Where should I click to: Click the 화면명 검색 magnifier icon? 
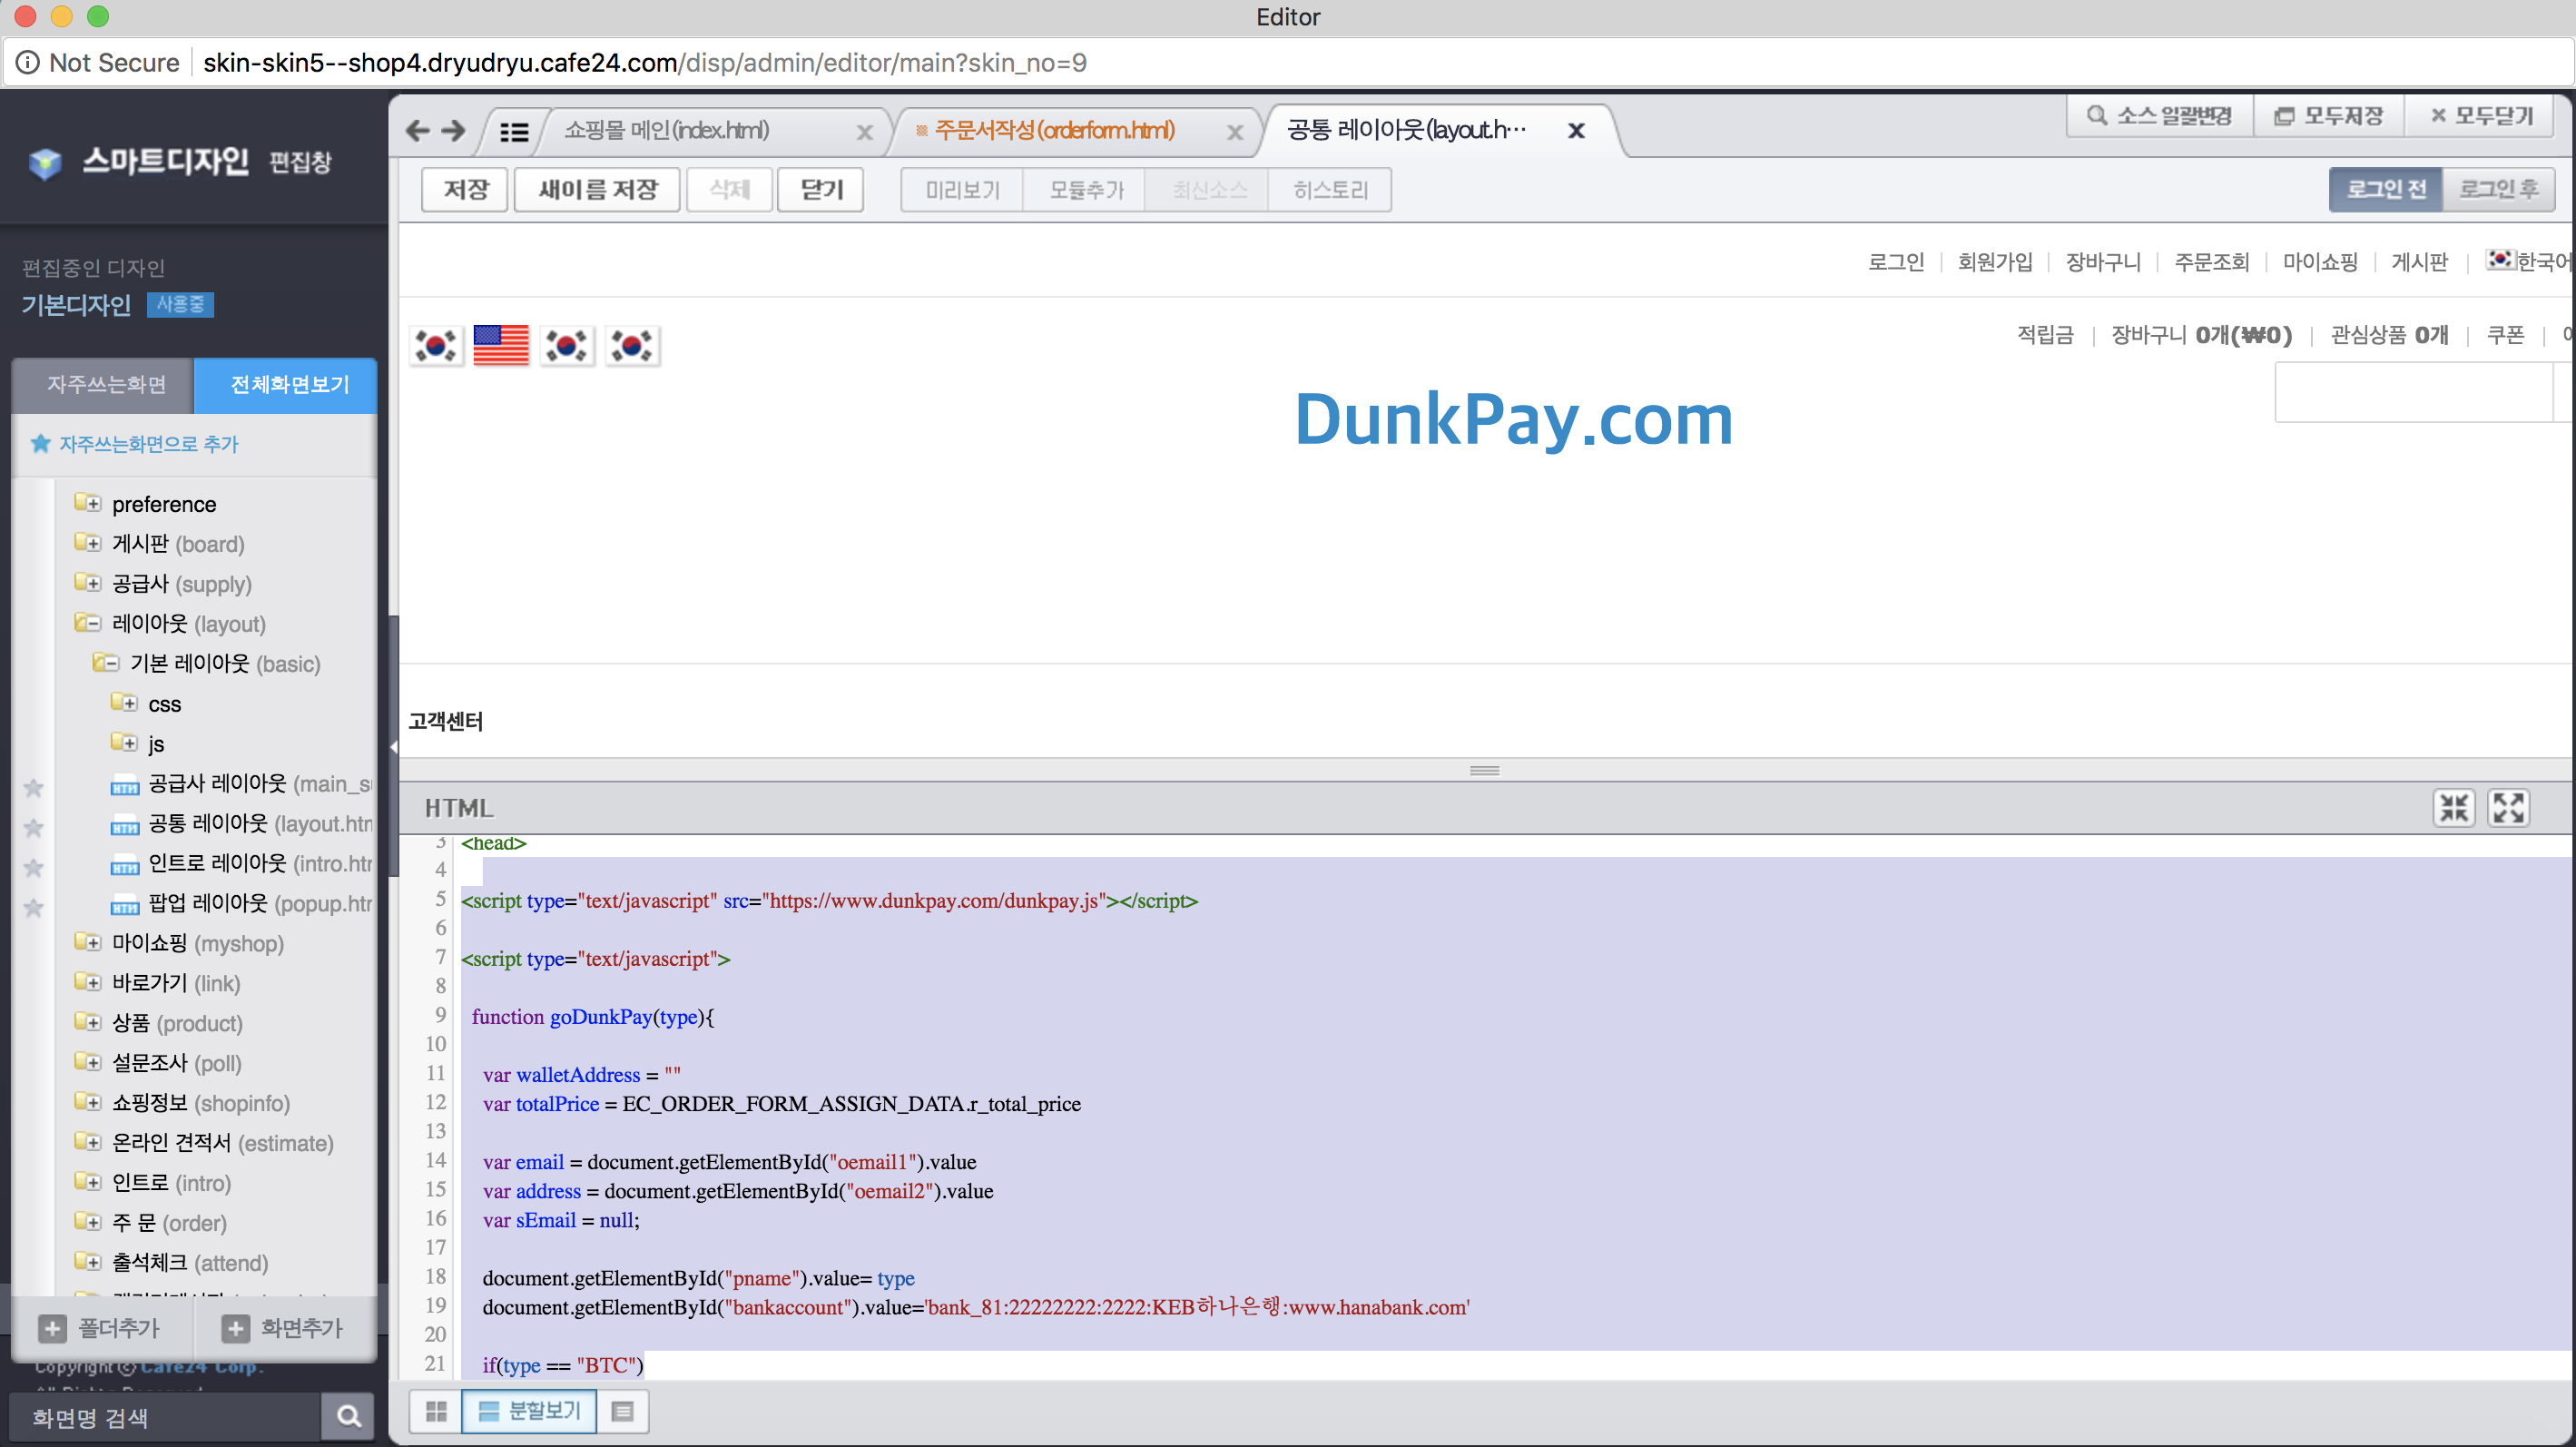348,1417
